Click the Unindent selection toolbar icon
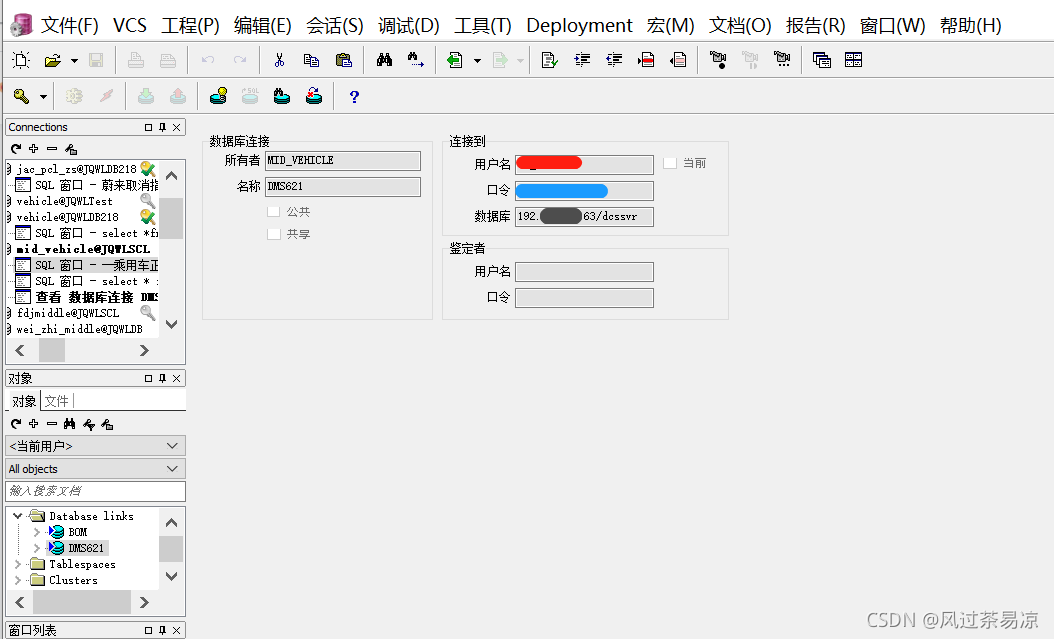Image resolution: width=1054 pixels, height=639 pixels. coord(614,60)
